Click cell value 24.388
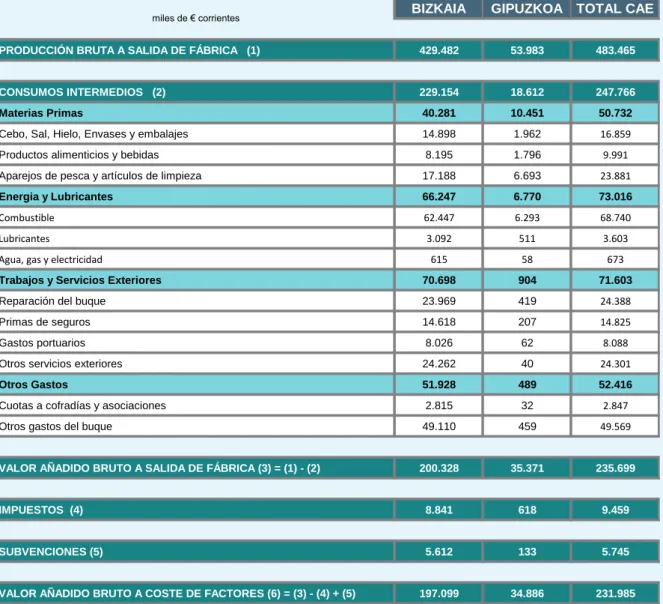The width and height of the screenshot is (663, 604). point(615,301)
